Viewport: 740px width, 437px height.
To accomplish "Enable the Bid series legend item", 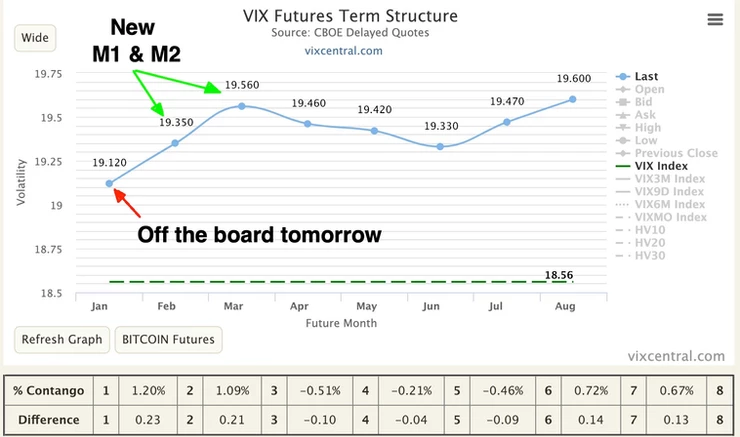I will pyautogui.click(x=643, y=102).
